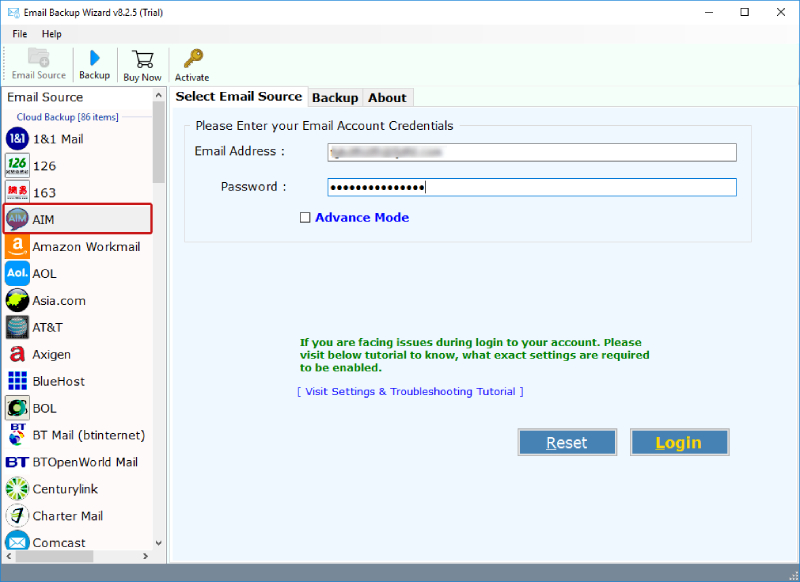Click the Login button
Screen dimensions: 800x582
[x=679, y=441]
